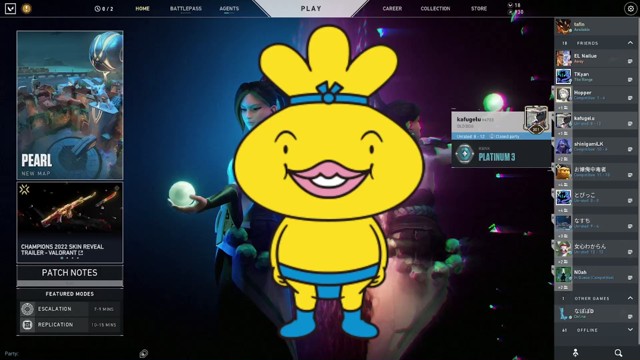
Task: Open chat with Hopper
Action: 630,98
